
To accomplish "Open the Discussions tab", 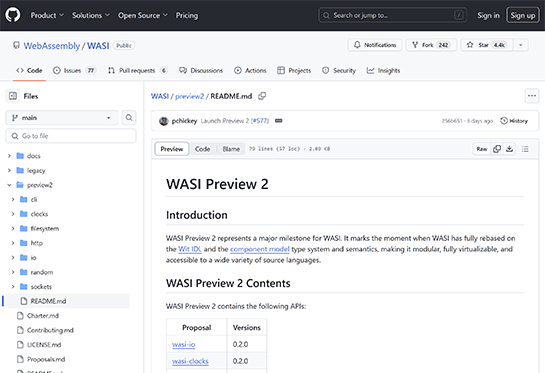I will [201, 70].
